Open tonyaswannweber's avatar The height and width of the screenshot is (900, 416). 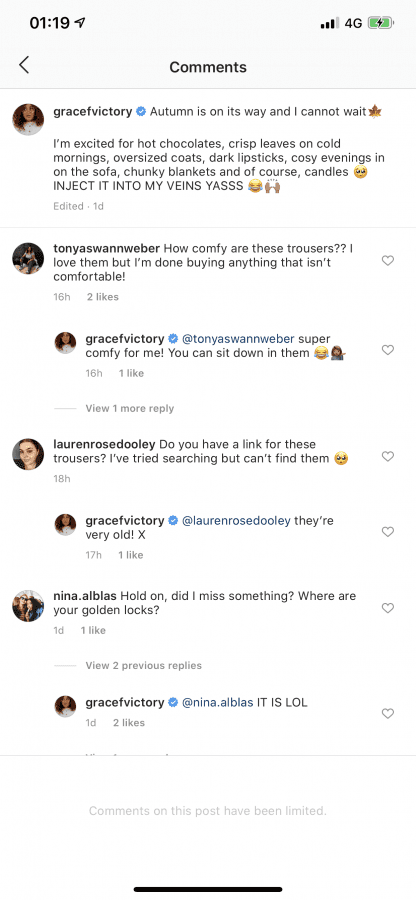tap(28, 258)
